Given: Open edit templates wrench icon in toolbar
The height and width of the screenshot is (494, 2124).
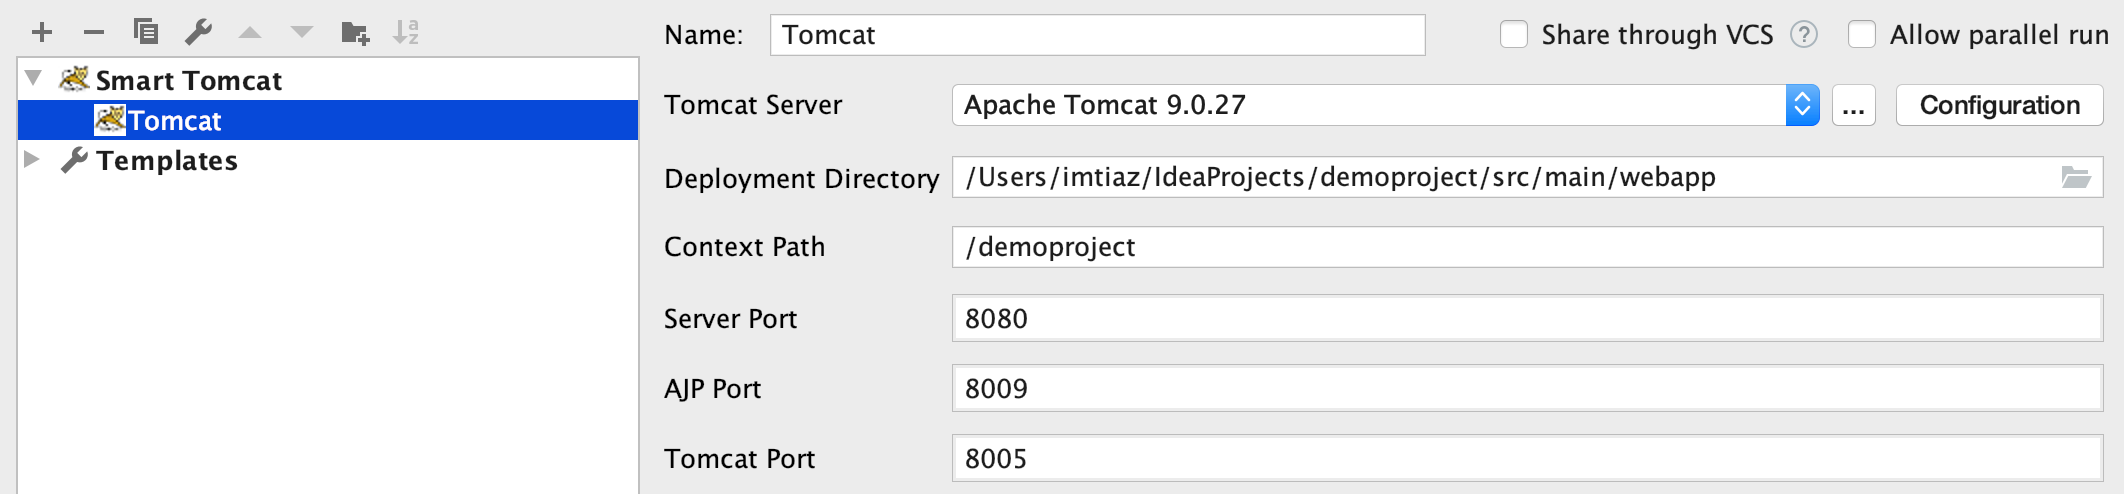Looking at the screenshot, I should click(198, 33).
